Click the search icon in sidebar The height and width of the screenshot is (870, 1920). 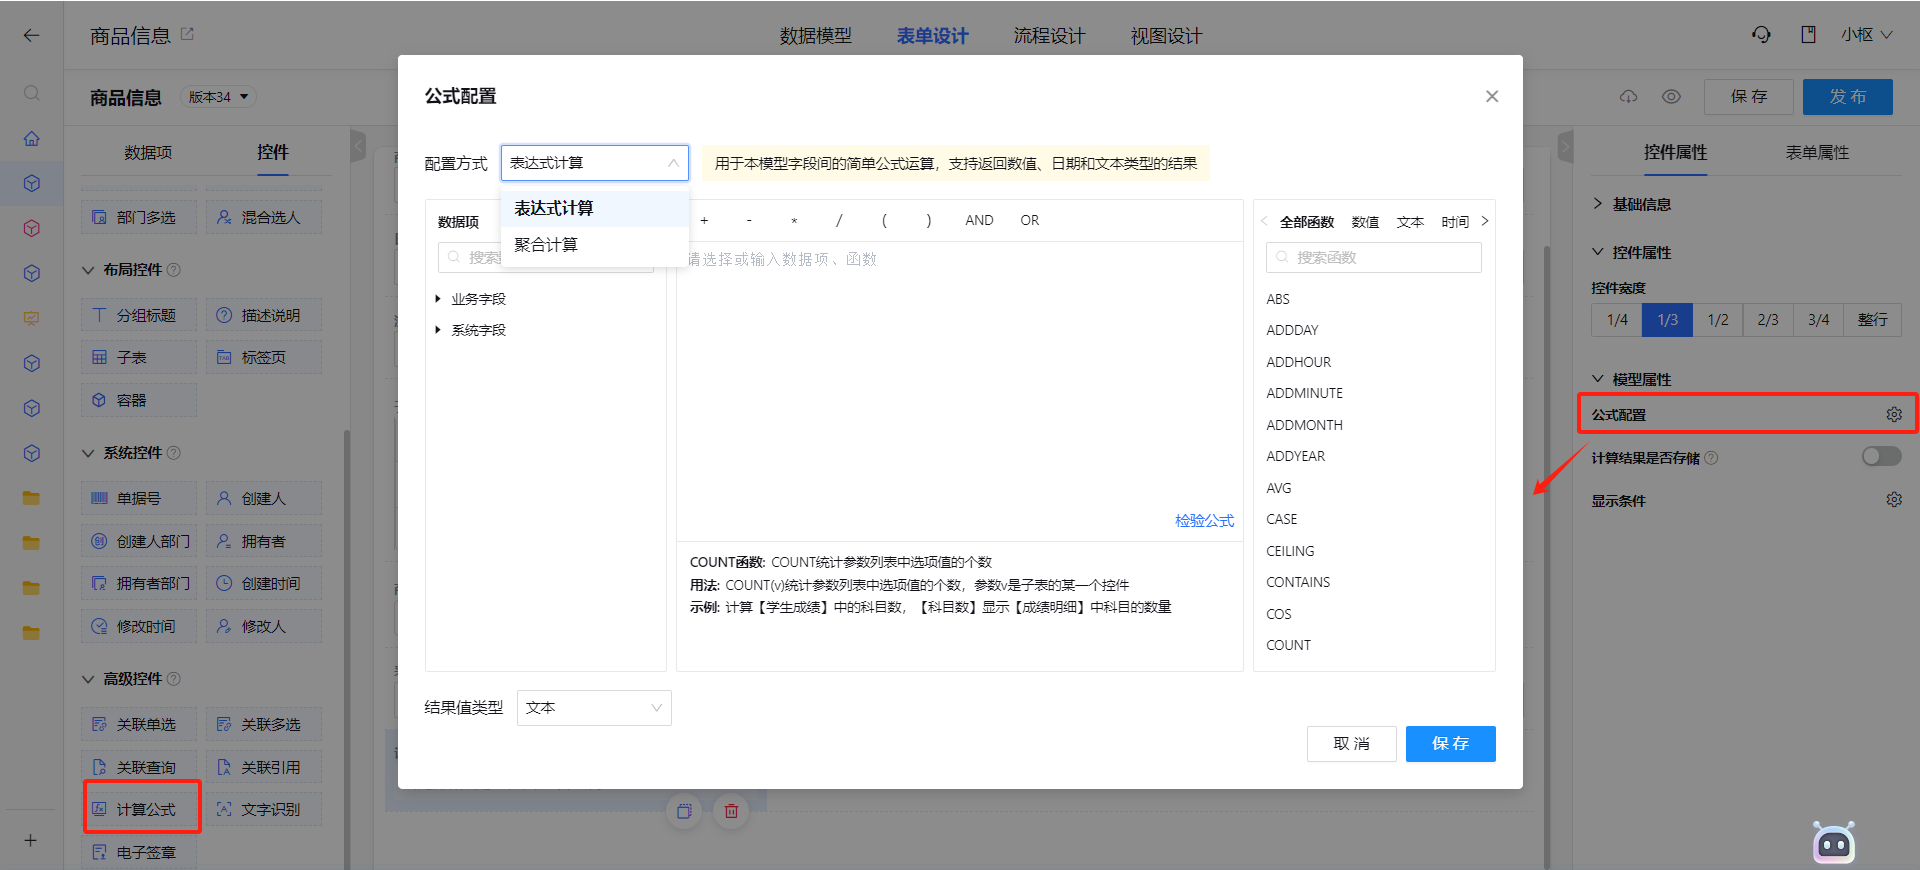click(32, 93)
